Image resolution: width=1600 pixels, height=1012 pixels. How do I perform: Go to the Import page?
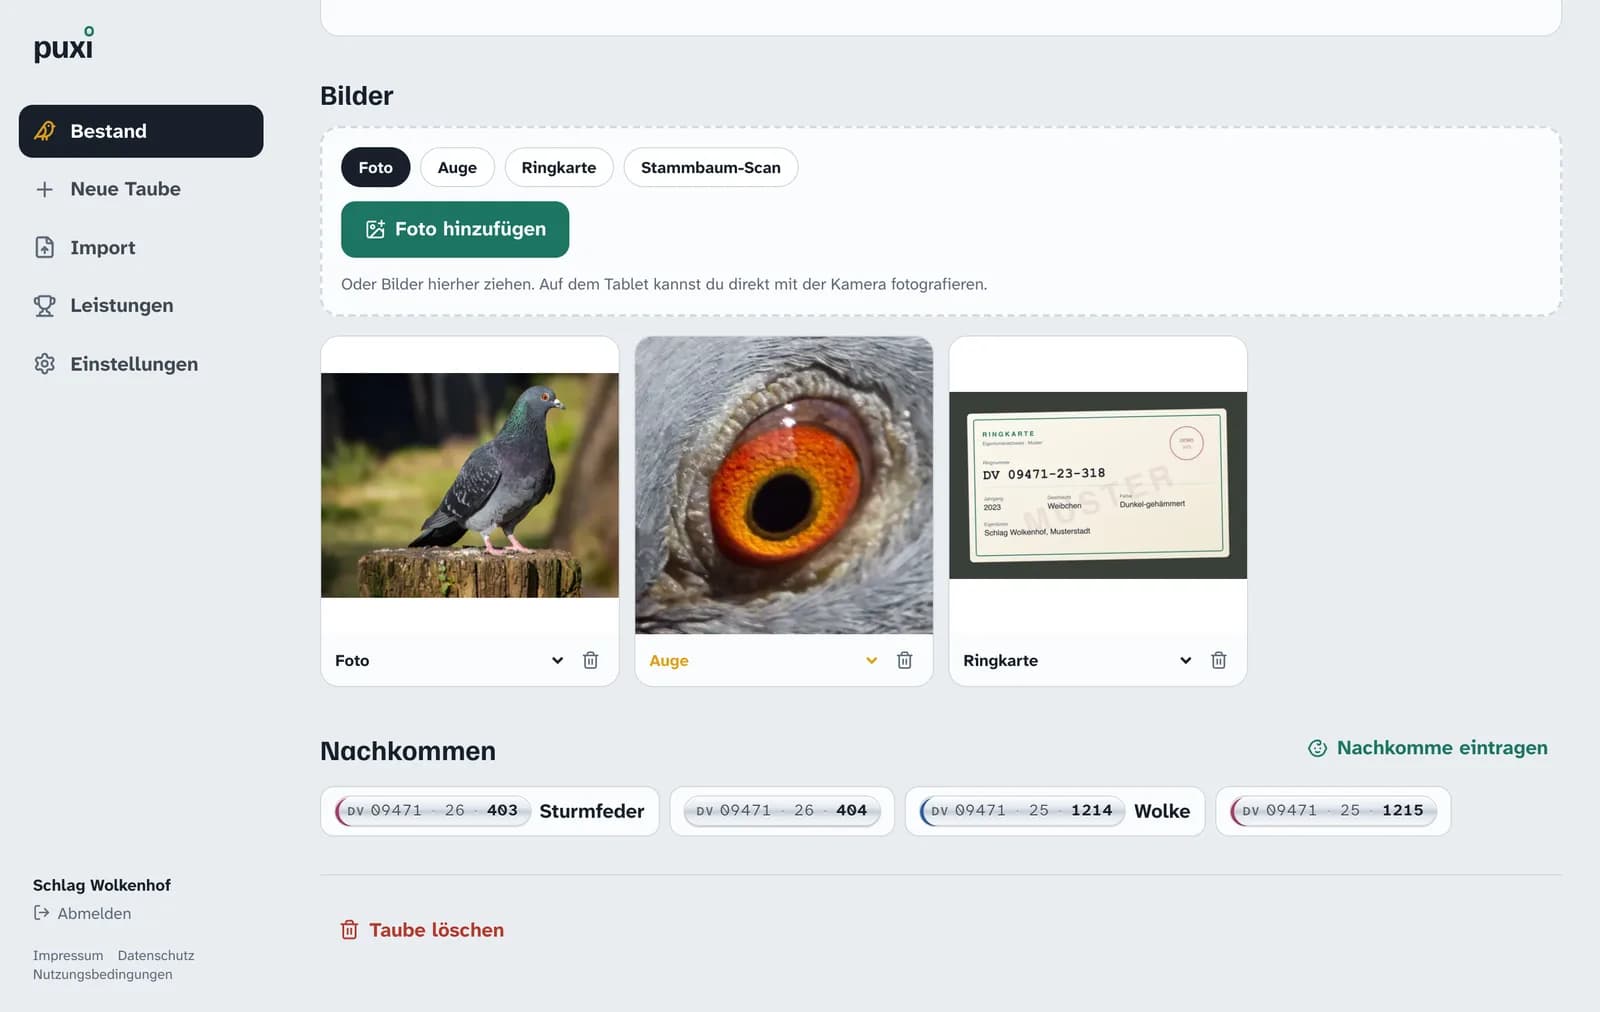(x=141, y=247)
